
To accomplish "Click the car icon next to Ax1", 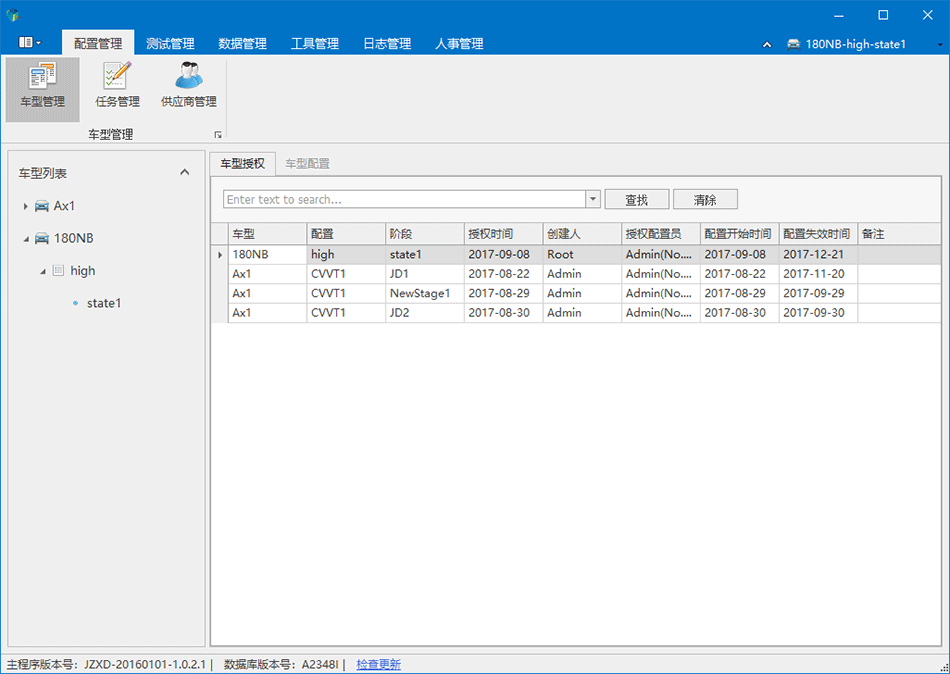I will tap(42, 206).
